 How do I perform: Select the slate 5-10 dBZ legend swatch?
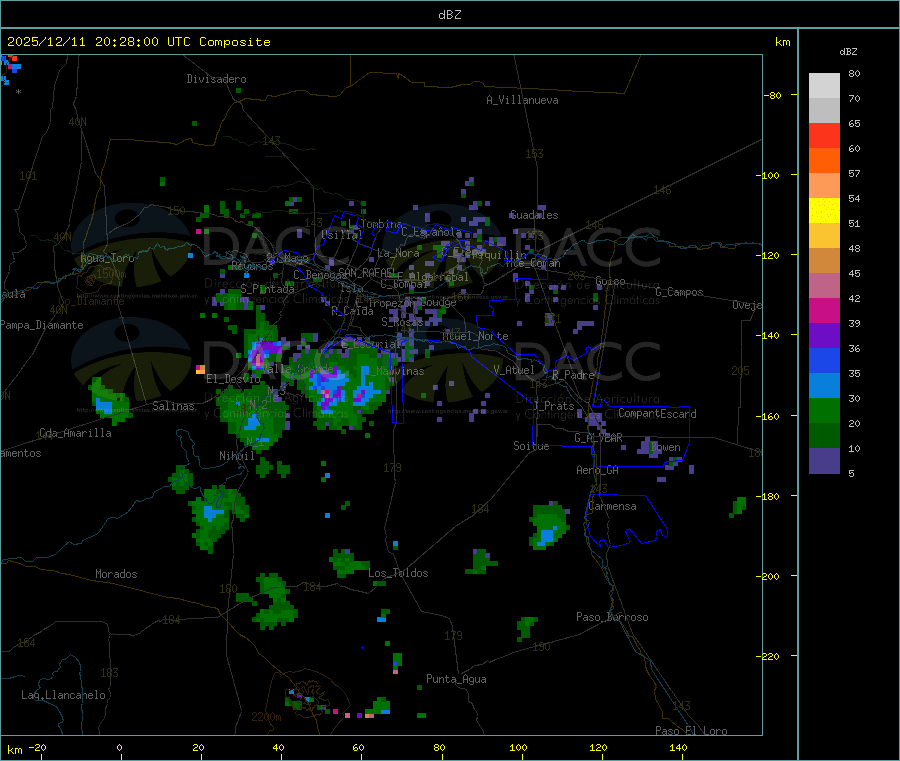pos(824,460)
